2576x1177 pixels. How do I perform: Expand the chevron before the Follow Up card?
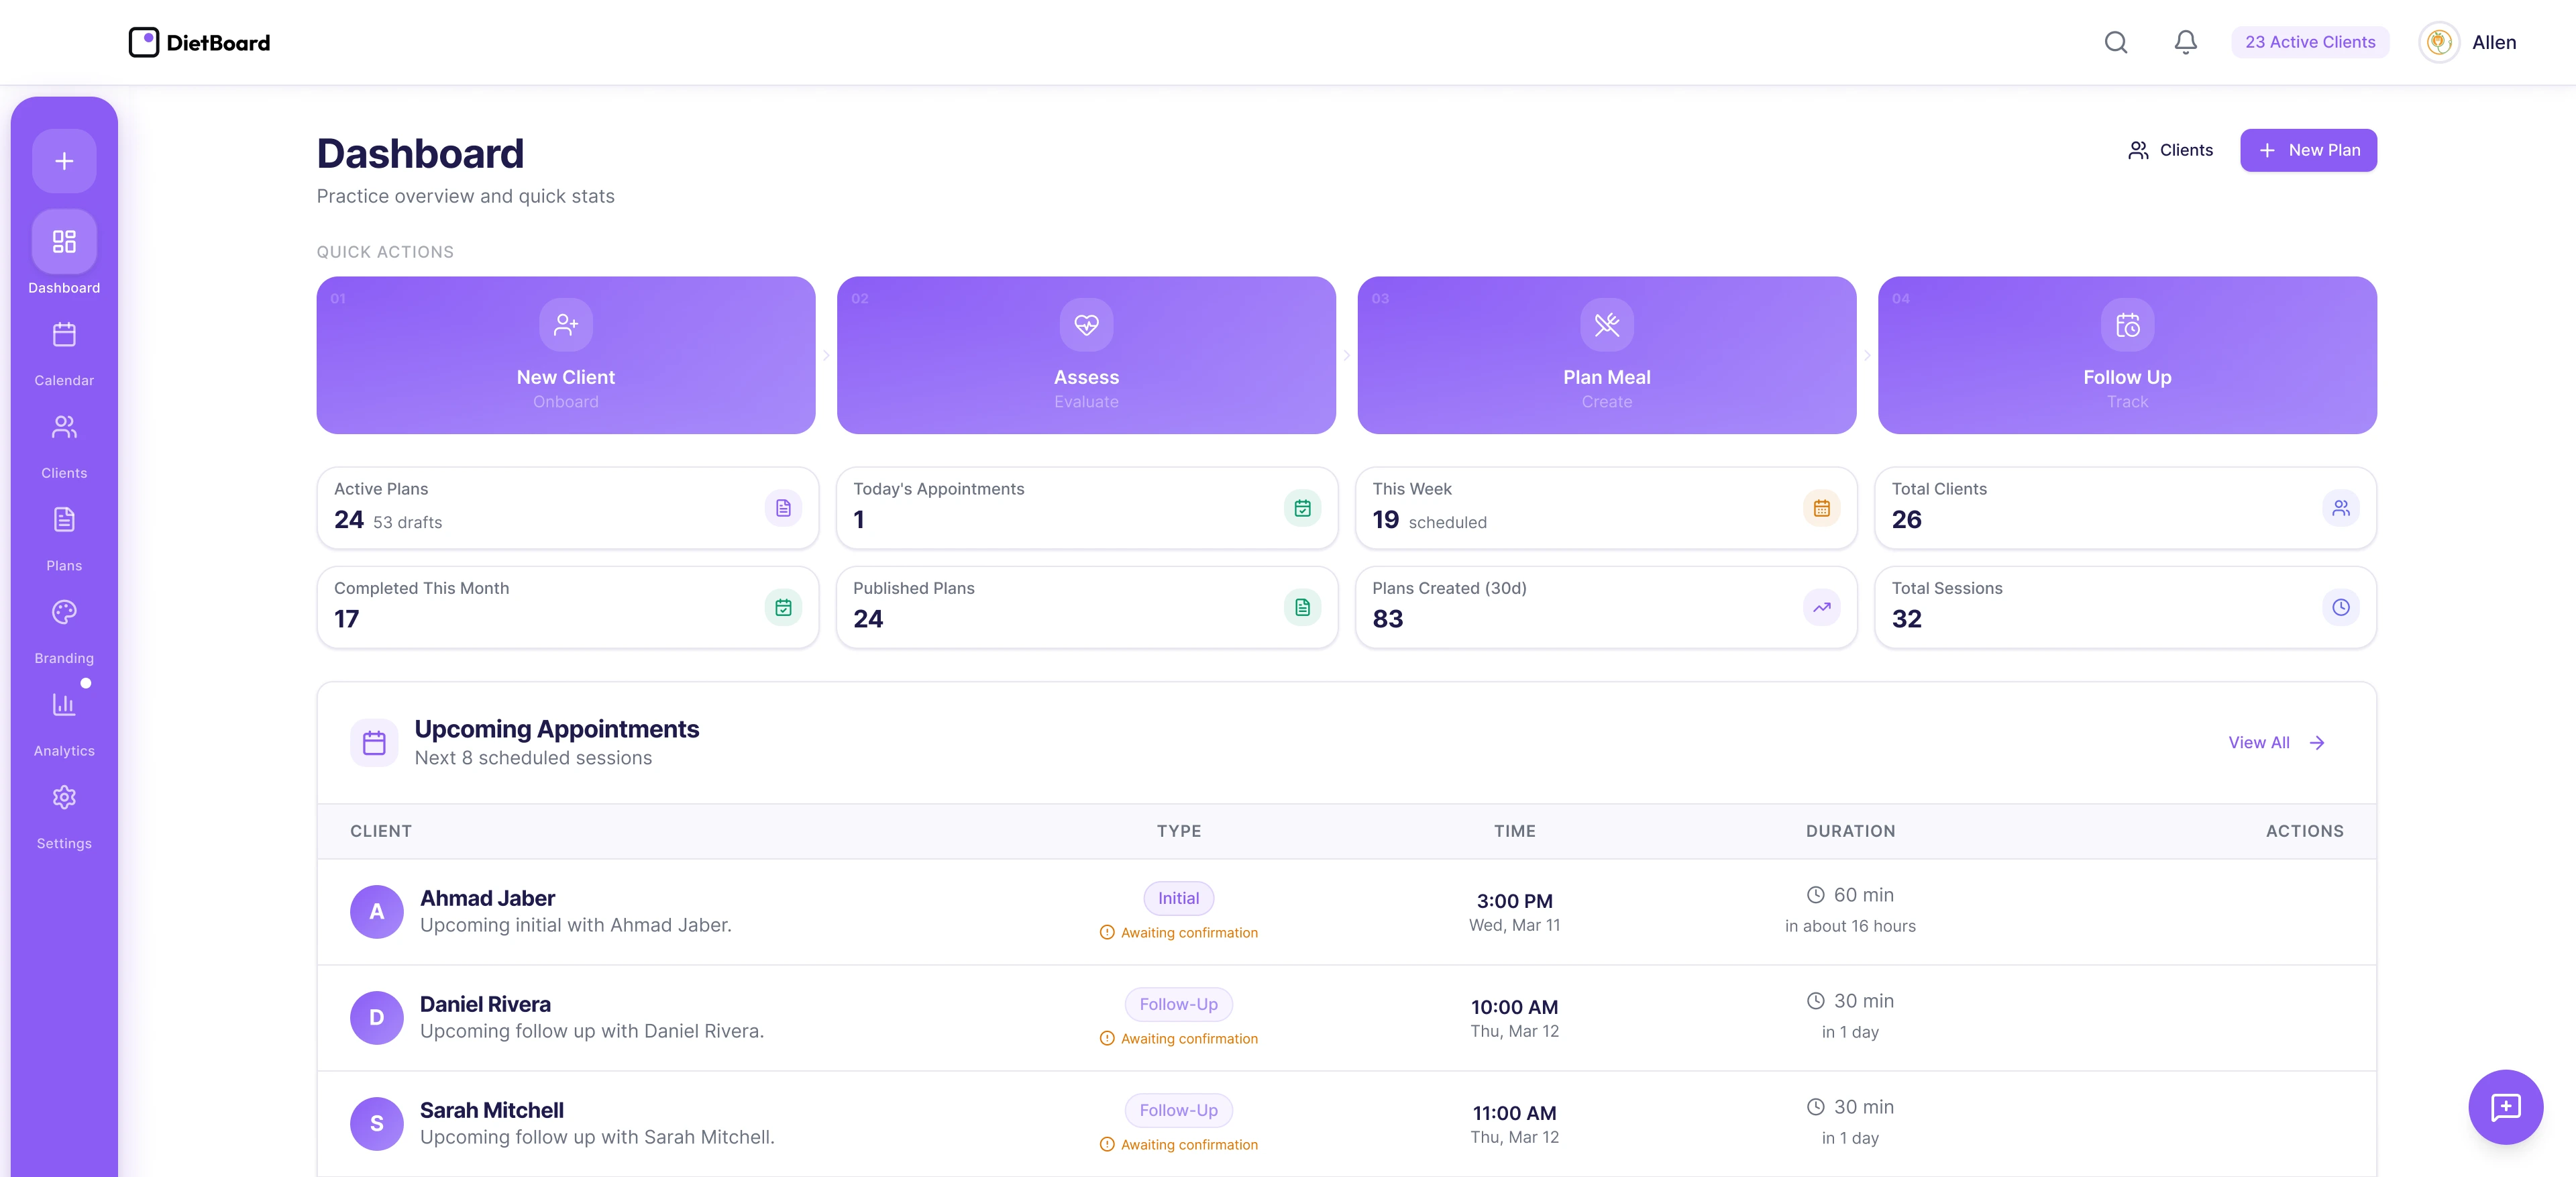[1868, 356]
